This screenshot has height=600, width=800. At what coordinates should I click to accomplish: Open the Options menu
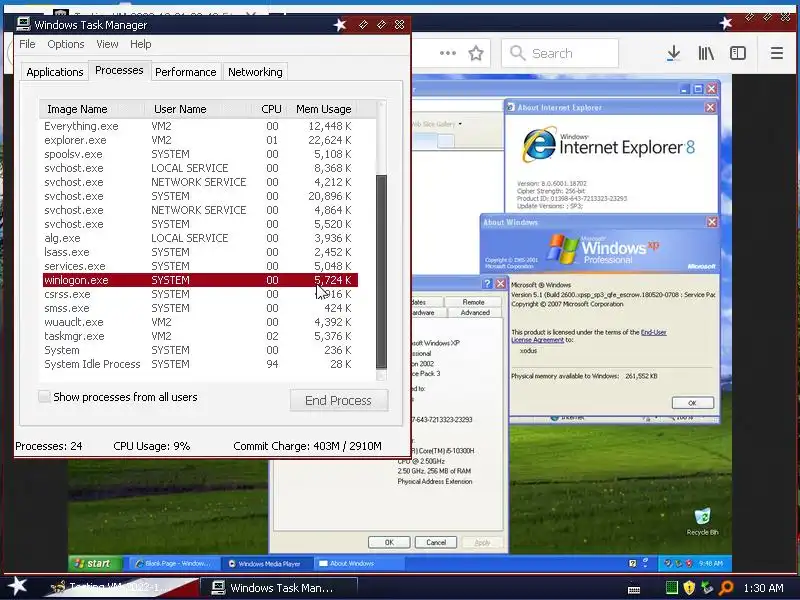tap(66, 44)
